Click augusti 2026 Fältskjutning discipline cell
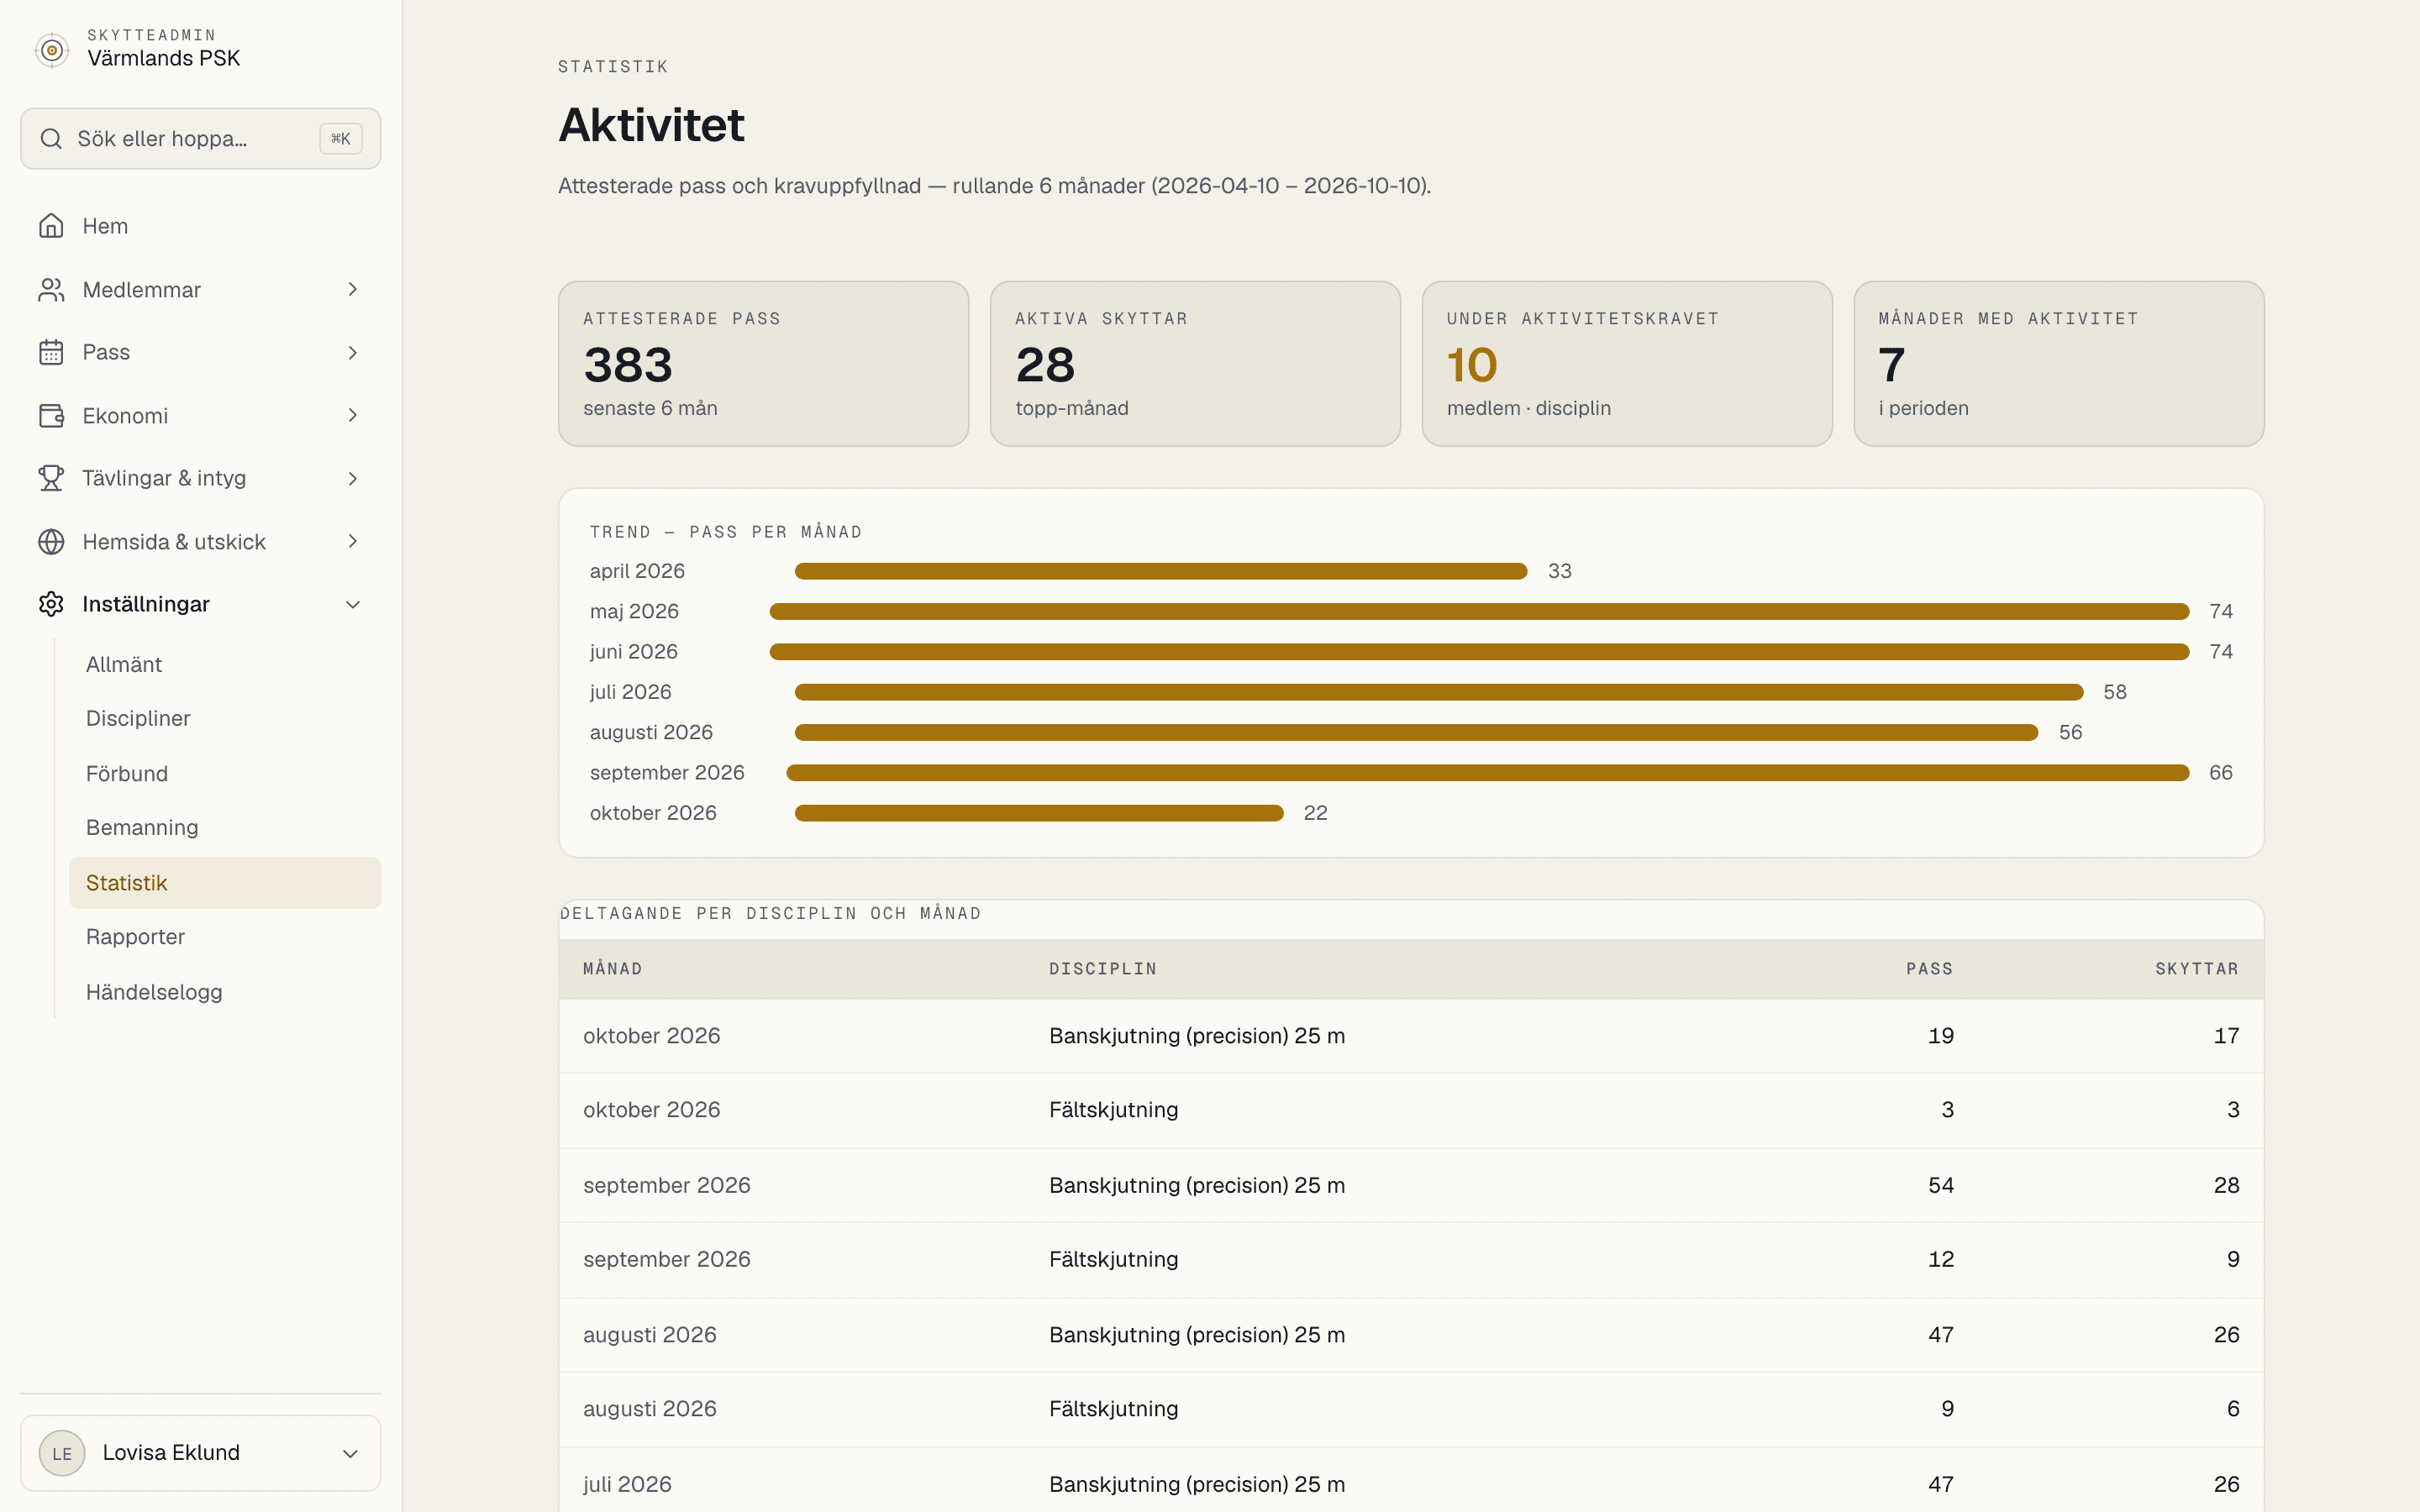The width and height of the screenshot is (2420, 1512). pos(1114,1409)
